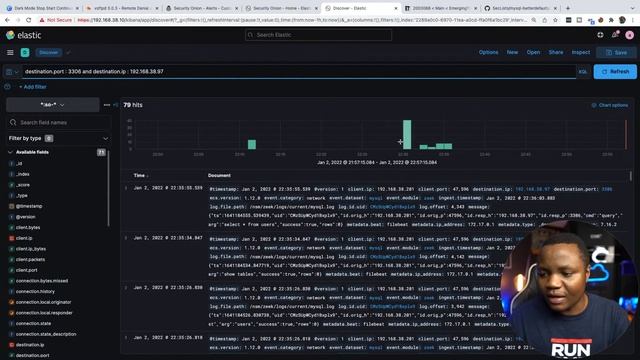
Task: Click the field type icon for destination.ip
Action: click(x=11, y=345)
